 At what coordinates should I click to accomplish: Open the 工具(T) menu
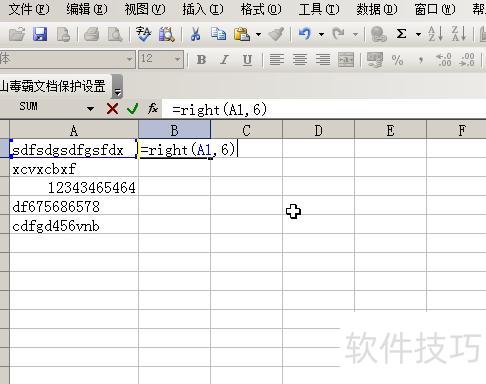pyautogui.click(x=319, y=9)
